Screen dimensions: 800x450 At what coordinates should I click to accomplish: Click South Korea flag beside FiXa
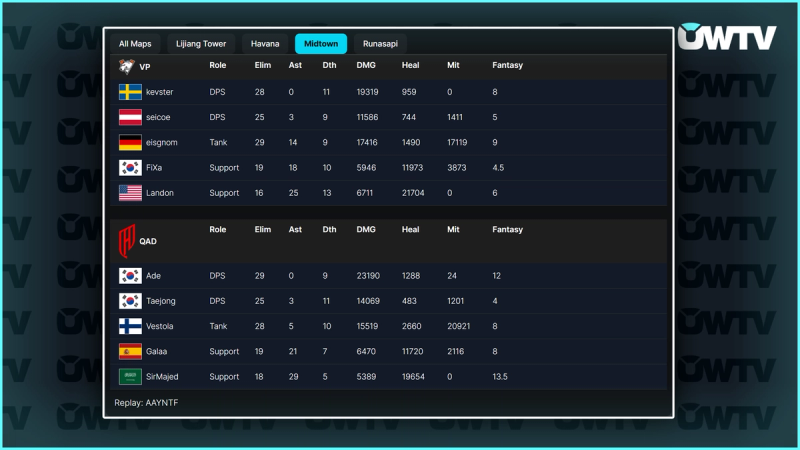point(130,167)
